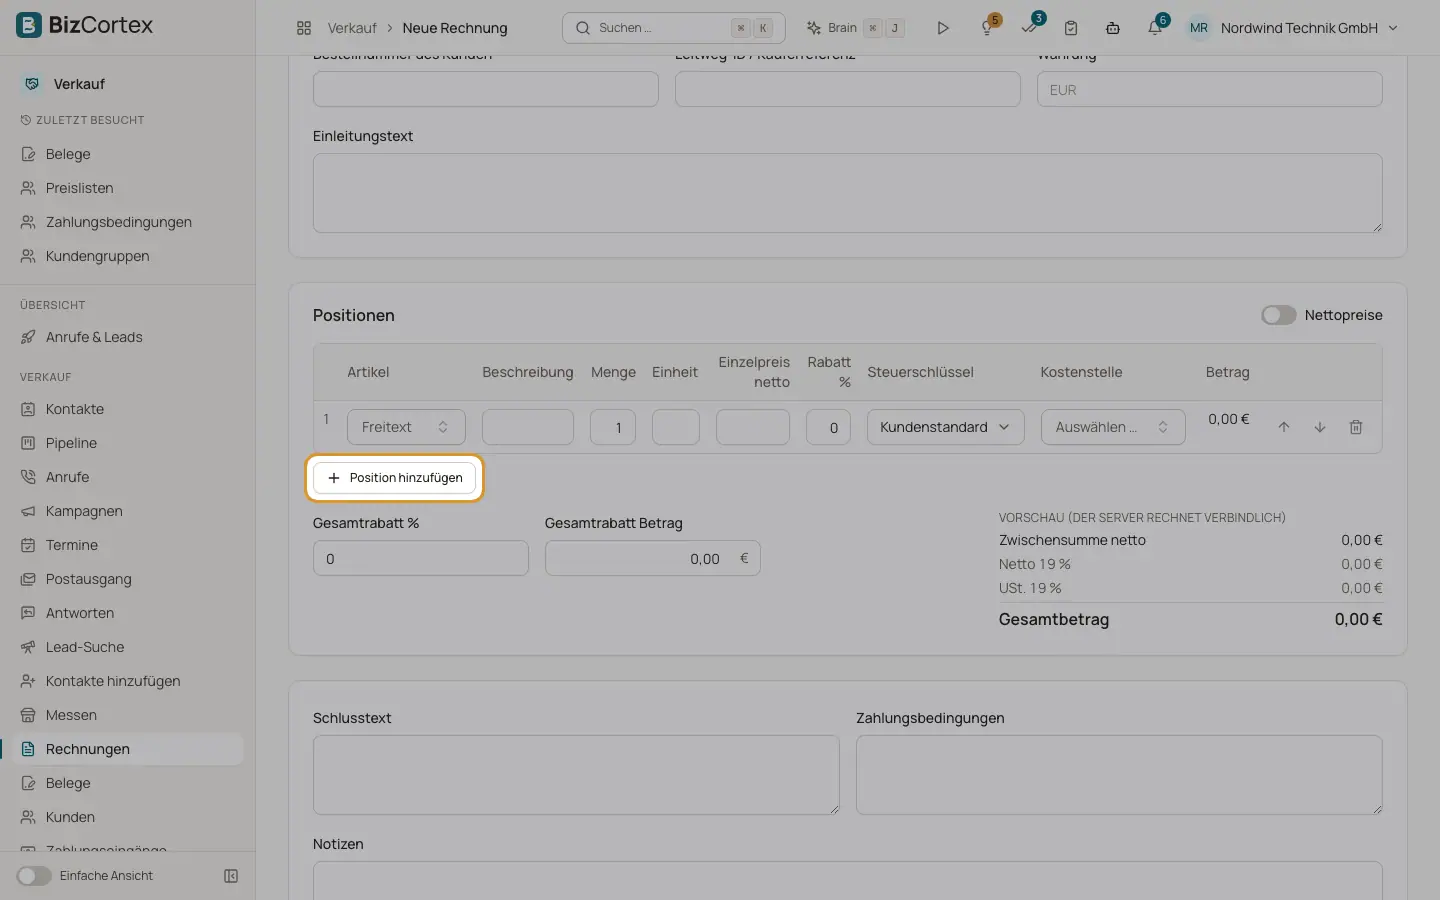Click the Einleitungstext text area
1440x900 pixels.
[848, 193]
